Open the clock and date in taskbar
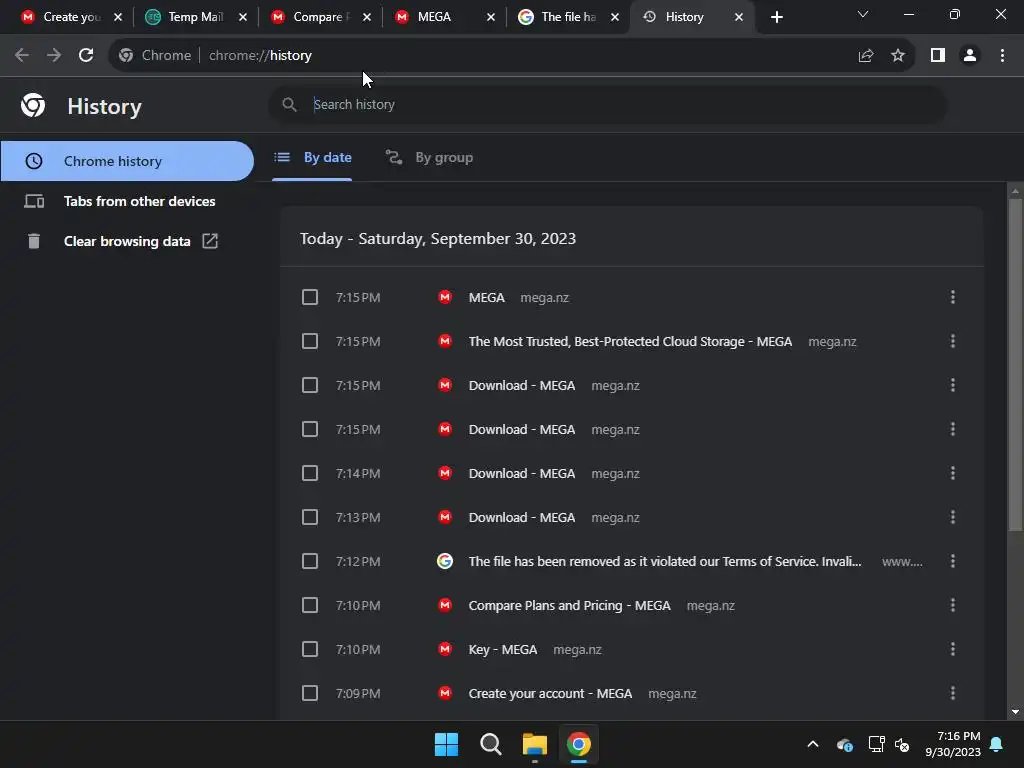Image resolution: width=1024 pixels, height=768 pixels. click(x=953, y=744)
